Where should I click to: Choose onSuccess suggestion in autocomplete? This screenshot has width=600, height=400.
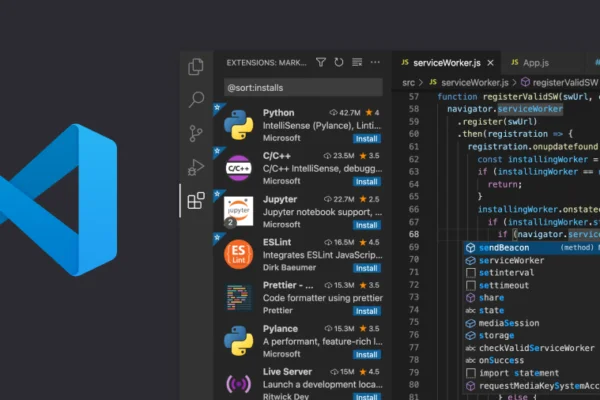pyautogui.click(x=532, y=360)
